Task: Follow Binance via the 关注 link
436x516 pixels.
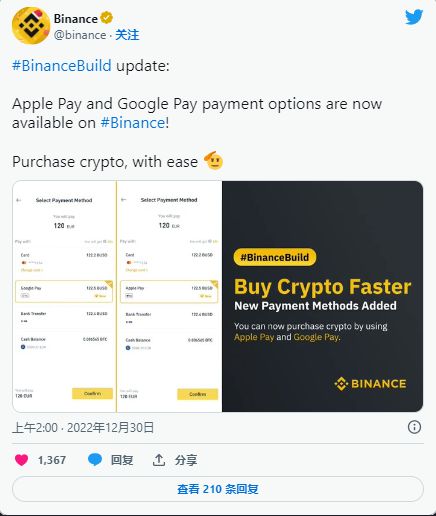Action: [x=127, y=35]
